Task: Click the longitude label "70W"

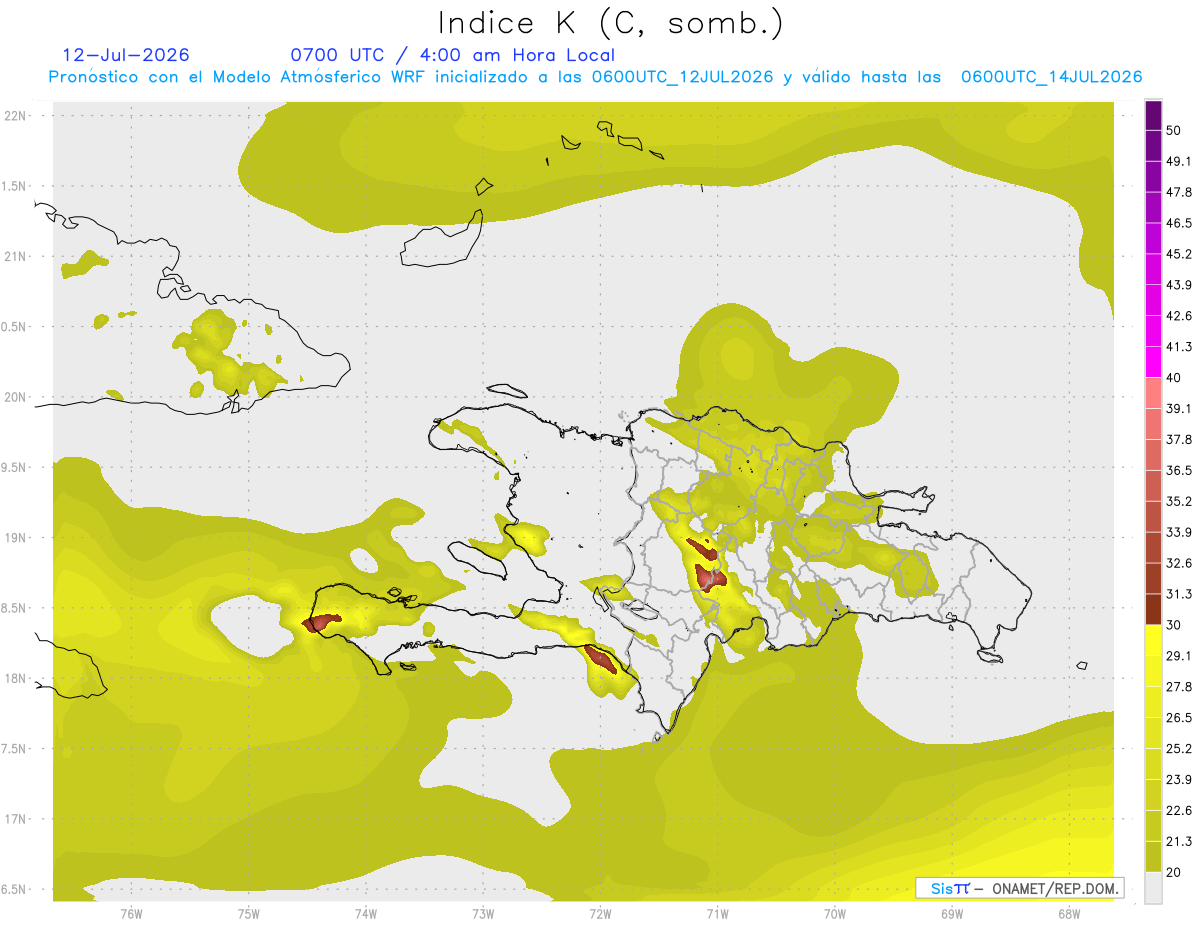Action: 835,914
